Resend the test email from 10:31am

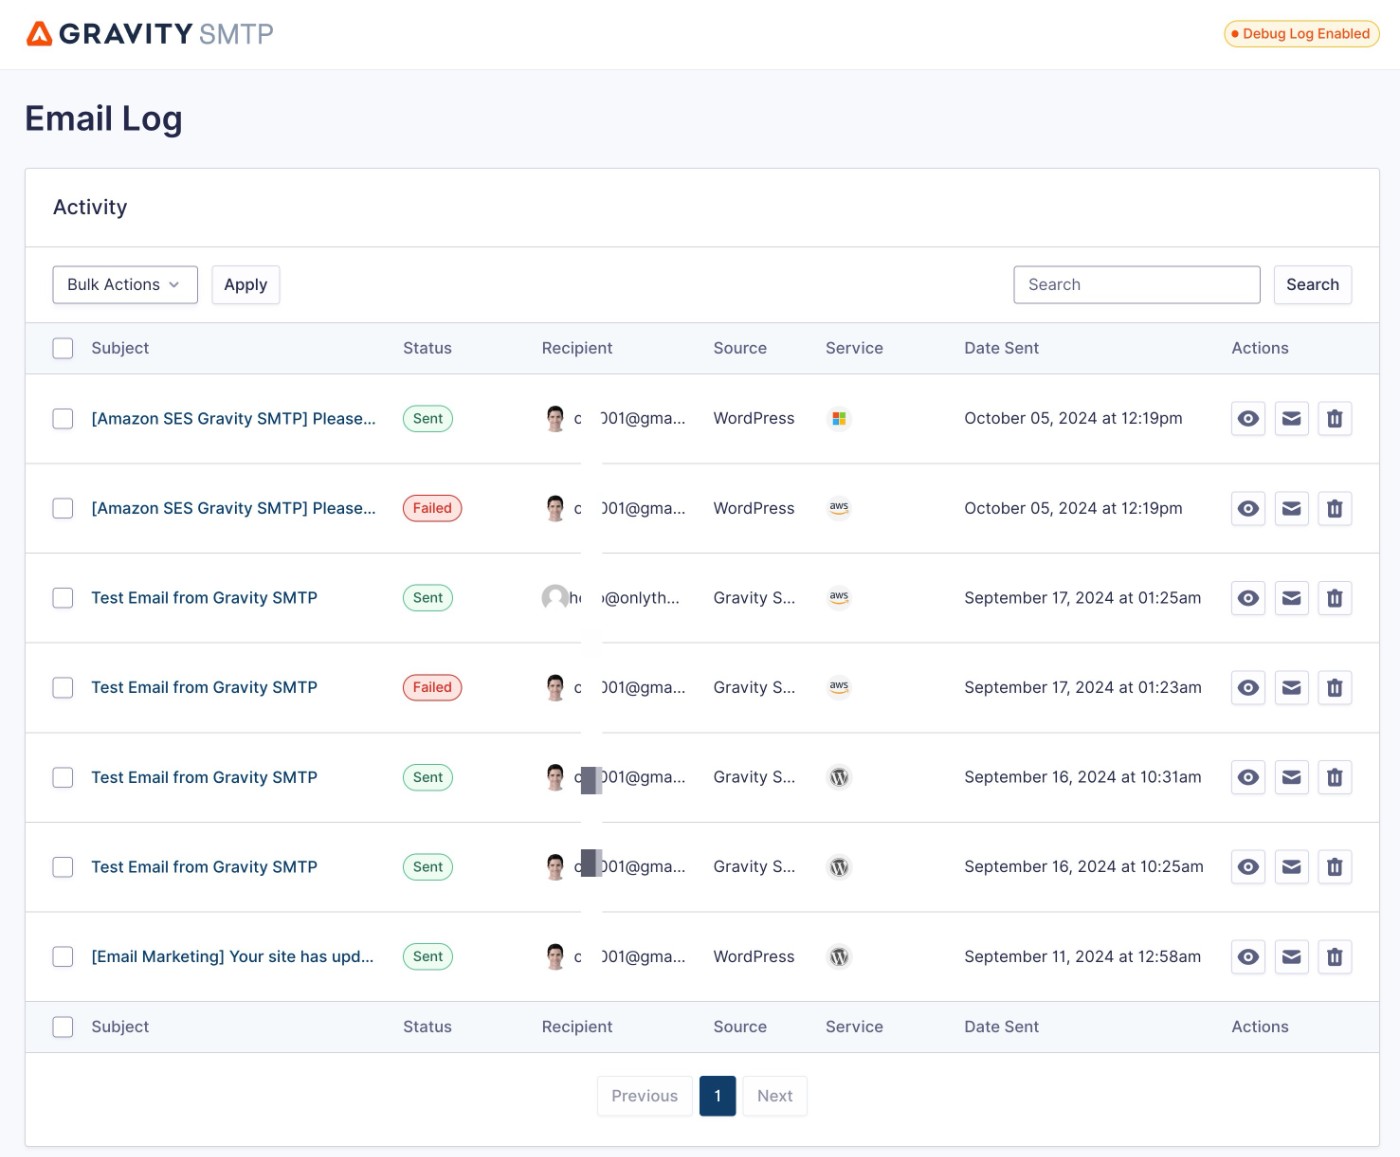(1292, 777)
